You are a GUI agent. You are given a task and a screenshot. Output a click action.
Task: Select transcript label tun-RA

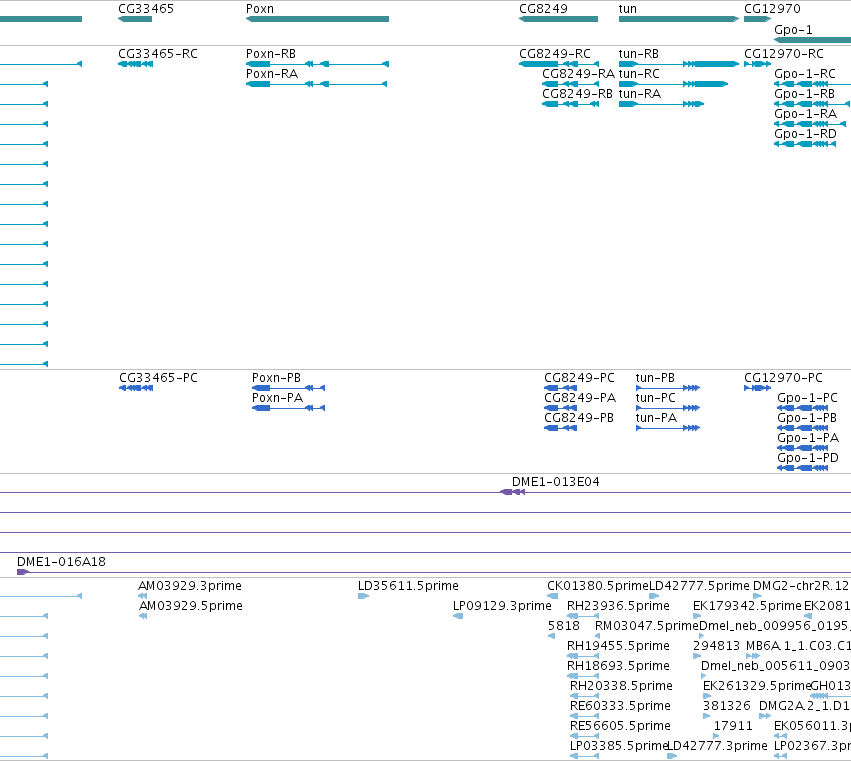pos(640,94)
